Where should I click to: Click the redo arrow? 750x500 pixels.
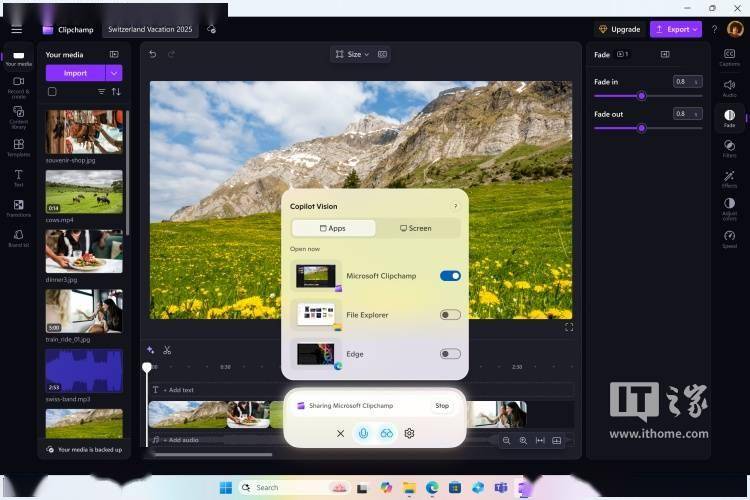pyautogui.click(x=171, y=54)
